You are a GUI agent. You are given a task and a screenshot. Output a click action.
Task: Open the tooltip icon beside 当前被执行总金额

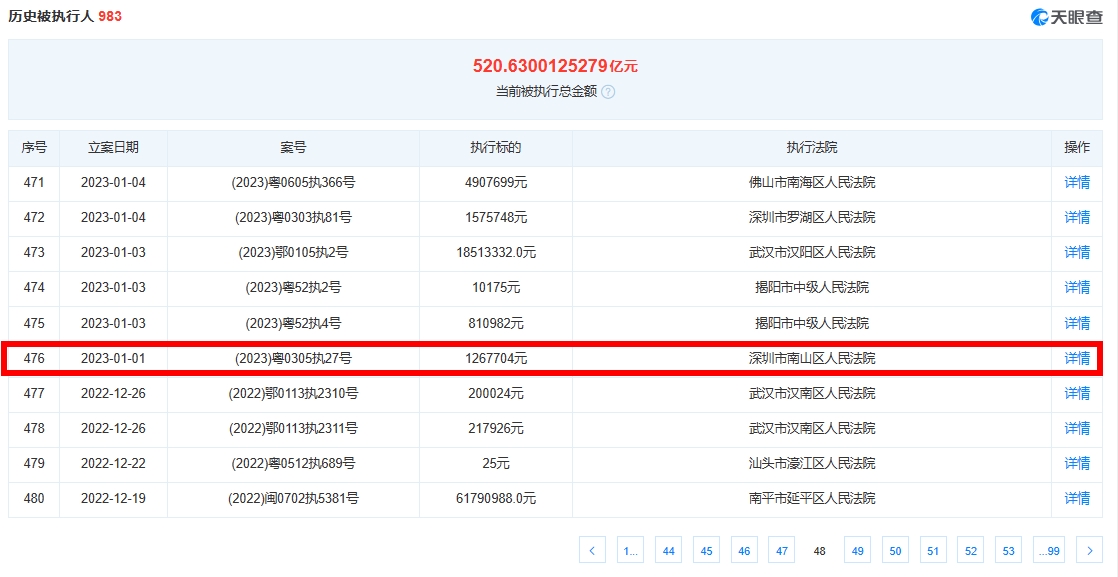pos(609,90)
